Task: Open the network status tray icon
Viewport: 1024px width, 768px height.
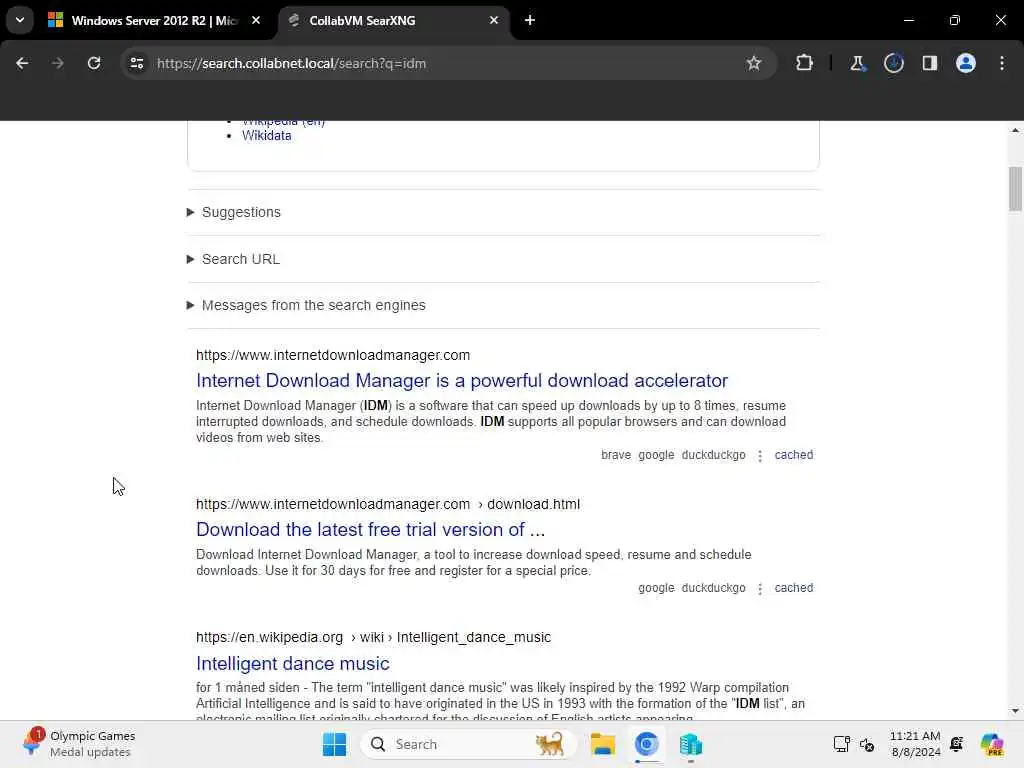Action: click(x=841, y=744)
